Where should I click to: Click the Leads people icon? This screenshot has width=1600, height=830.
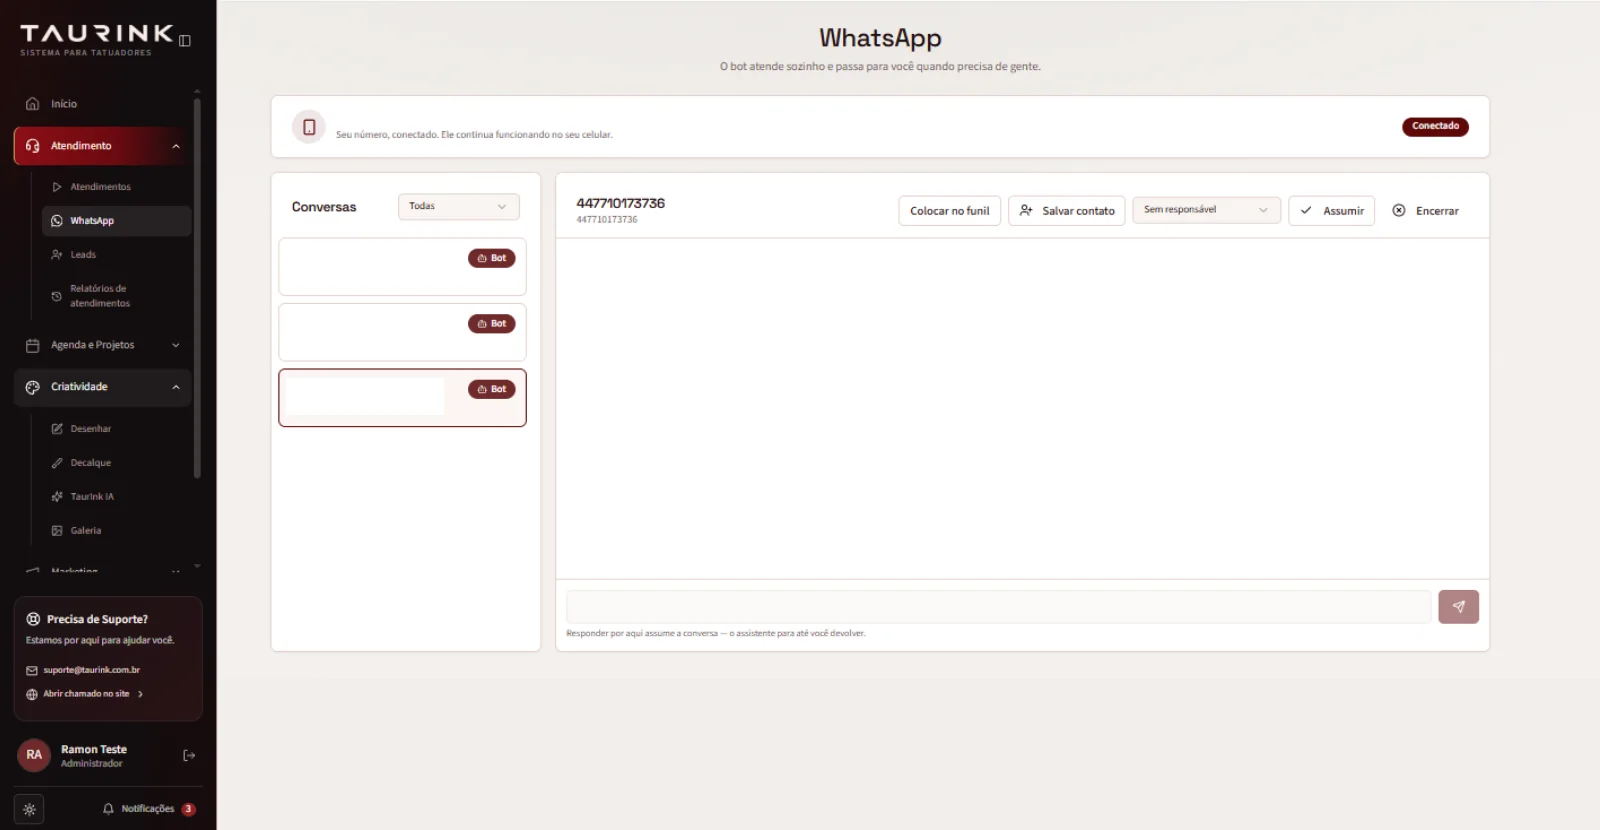57,255
